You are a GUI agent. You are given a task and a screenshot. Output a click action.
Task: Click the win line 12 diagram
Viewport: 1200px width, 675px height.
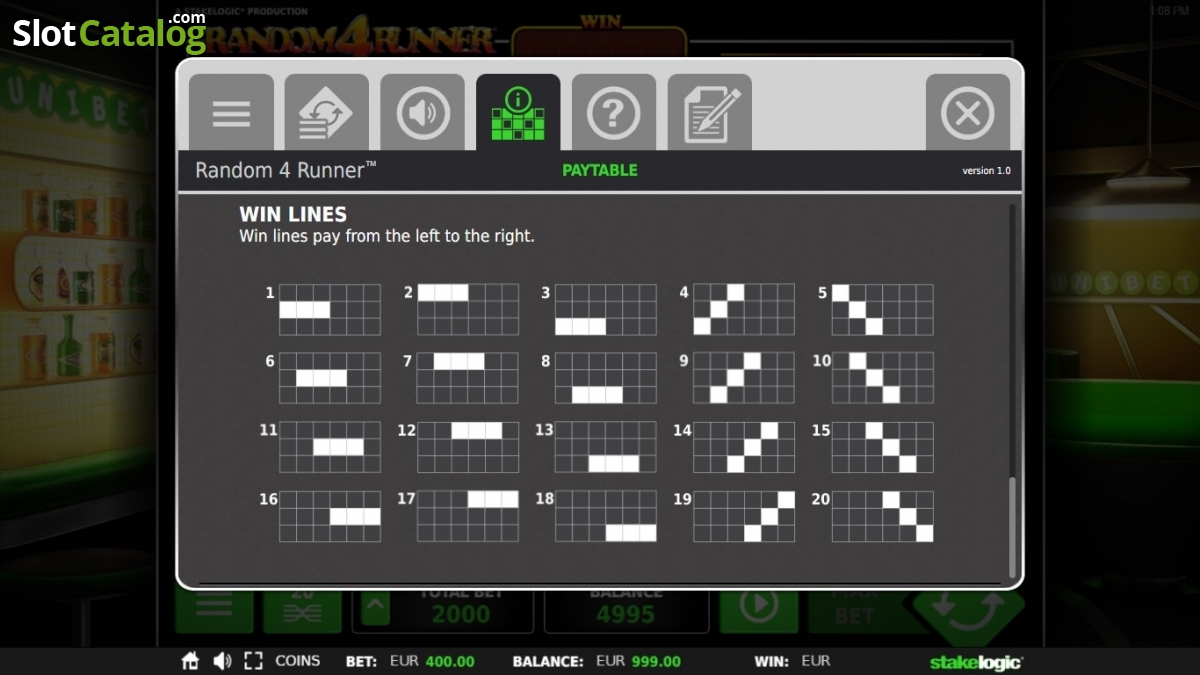click(x=468, y=447)
